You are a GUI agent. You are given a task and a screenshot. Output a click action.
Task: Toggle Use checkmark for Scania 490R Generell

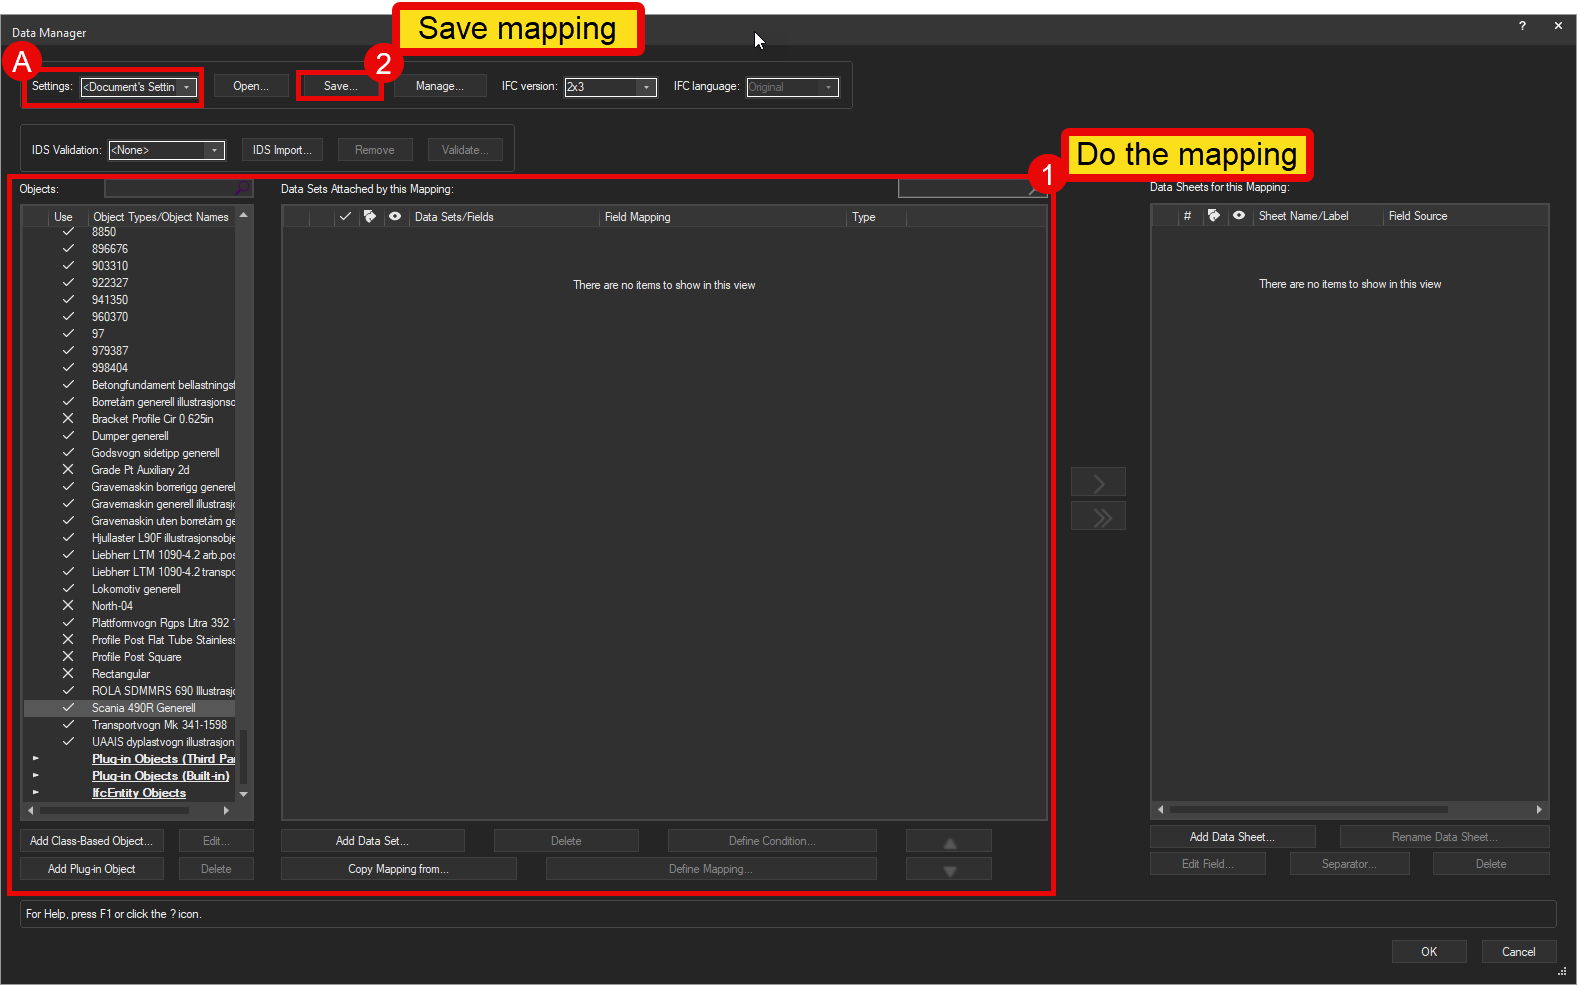pos(68,708)
